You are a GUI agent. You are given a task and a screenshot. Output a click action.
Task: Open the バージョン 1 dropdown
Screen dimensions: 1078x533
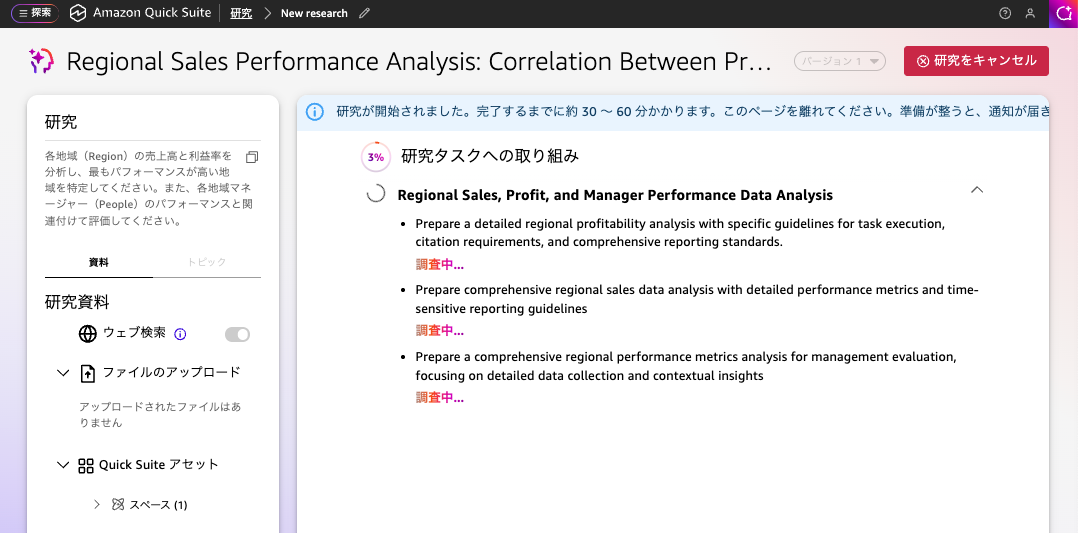840,61
